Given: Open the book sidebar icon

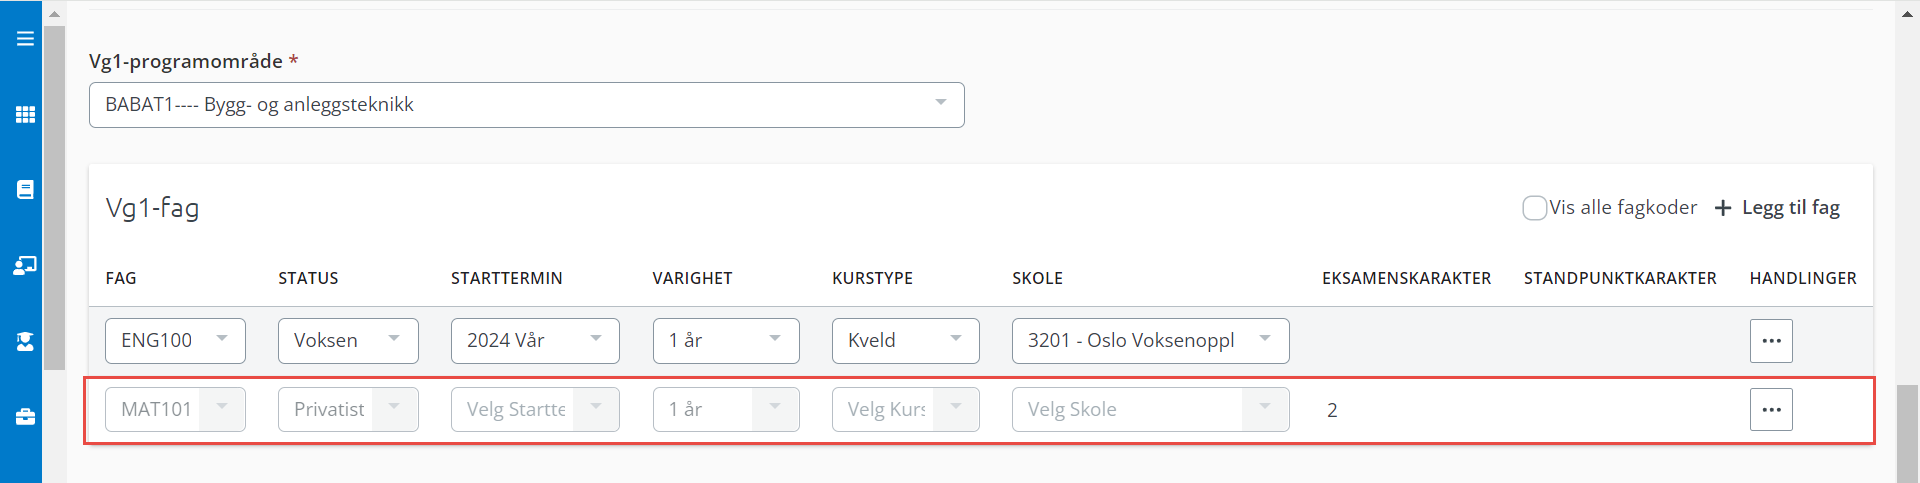Looking at the screenshot, I should click(25, 189).
